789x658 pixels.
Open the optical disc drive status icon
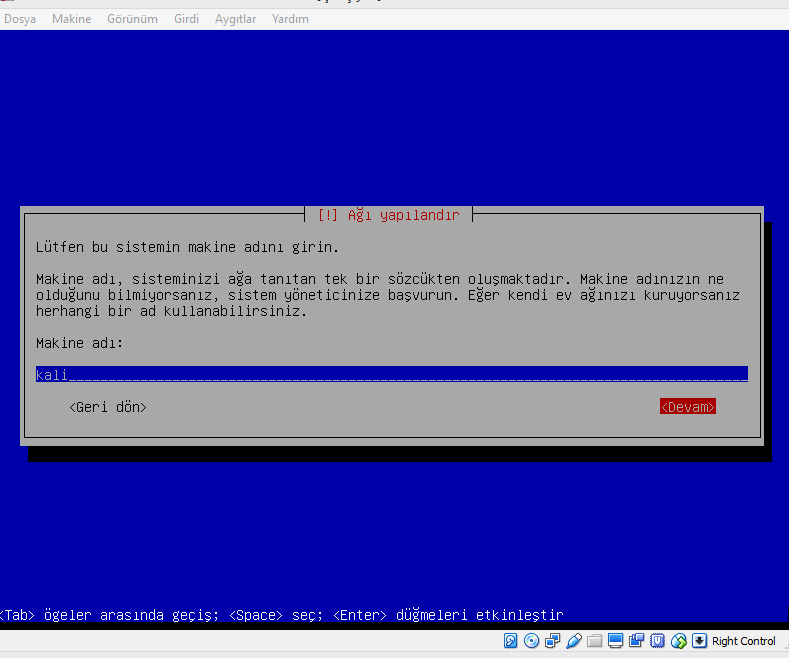click(x=531, y=641)
